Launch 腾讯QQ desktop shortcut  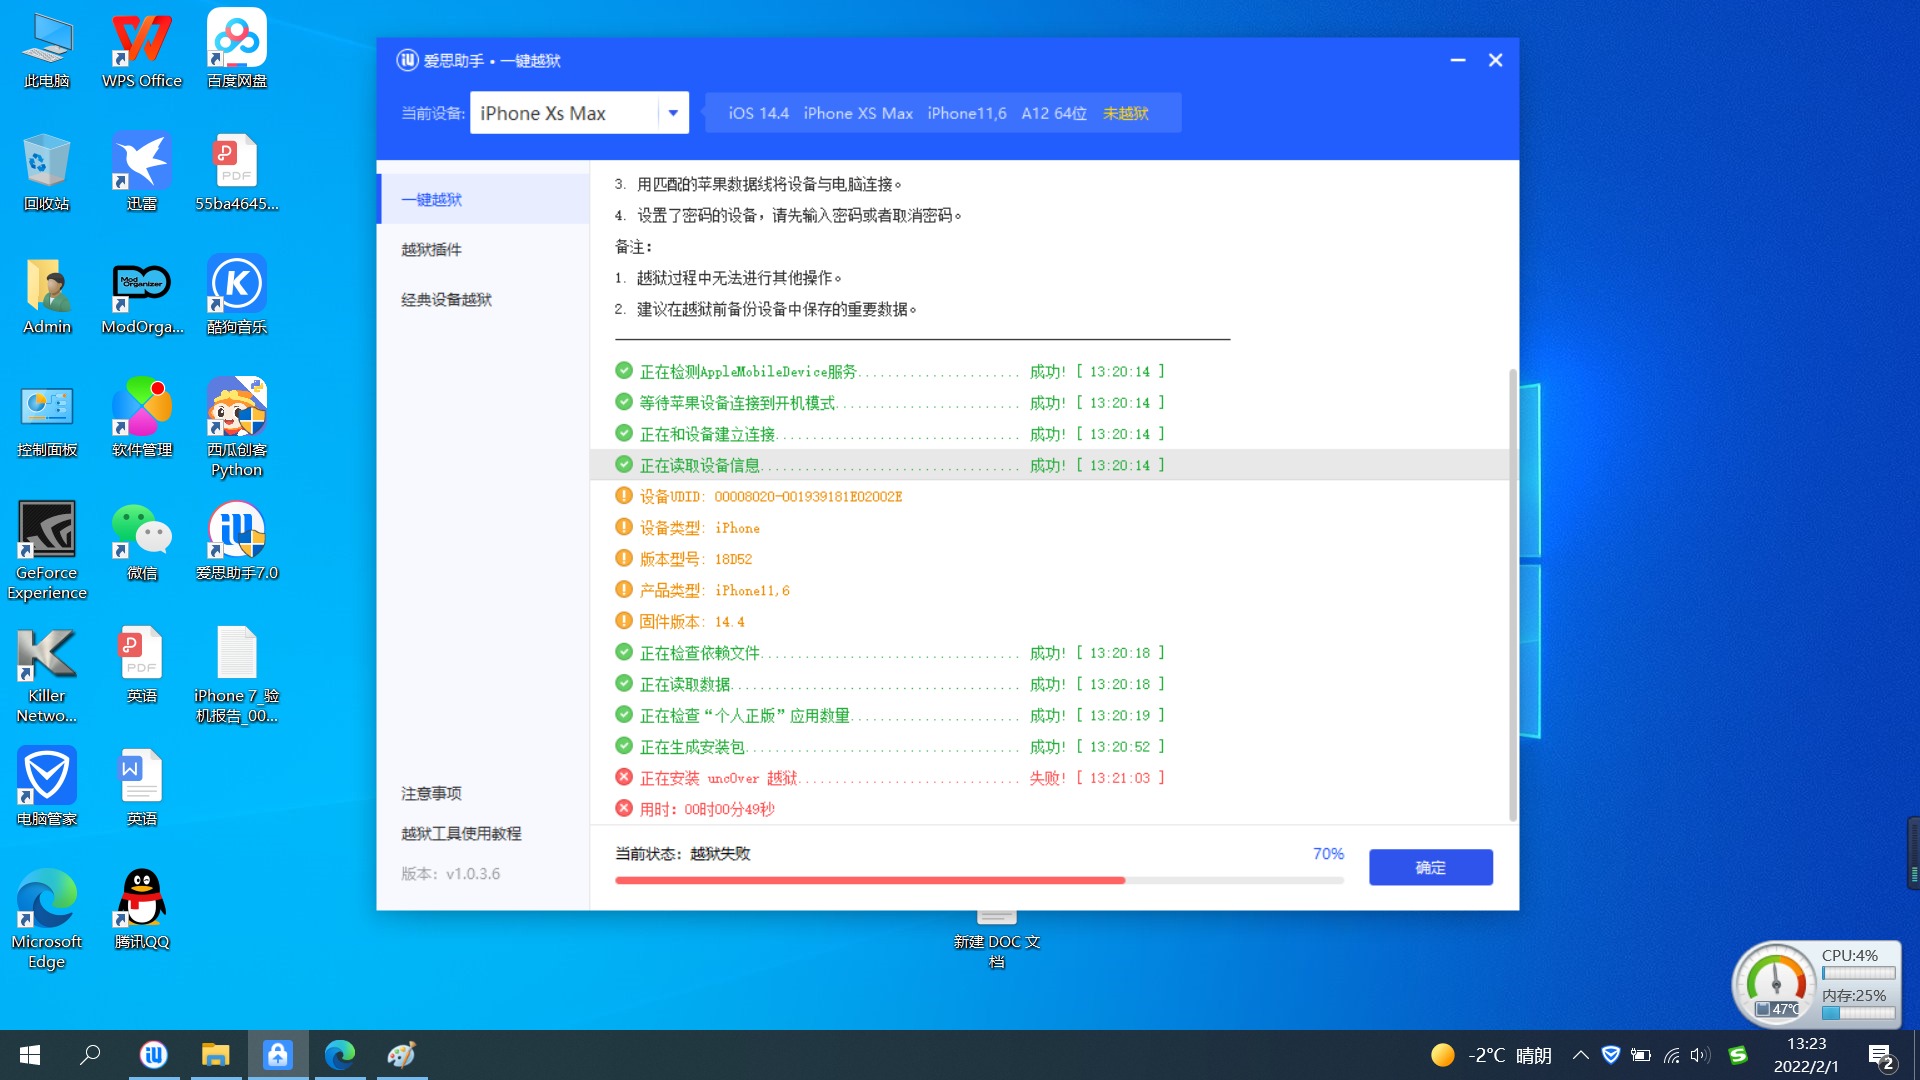click(x=142, y=911)
